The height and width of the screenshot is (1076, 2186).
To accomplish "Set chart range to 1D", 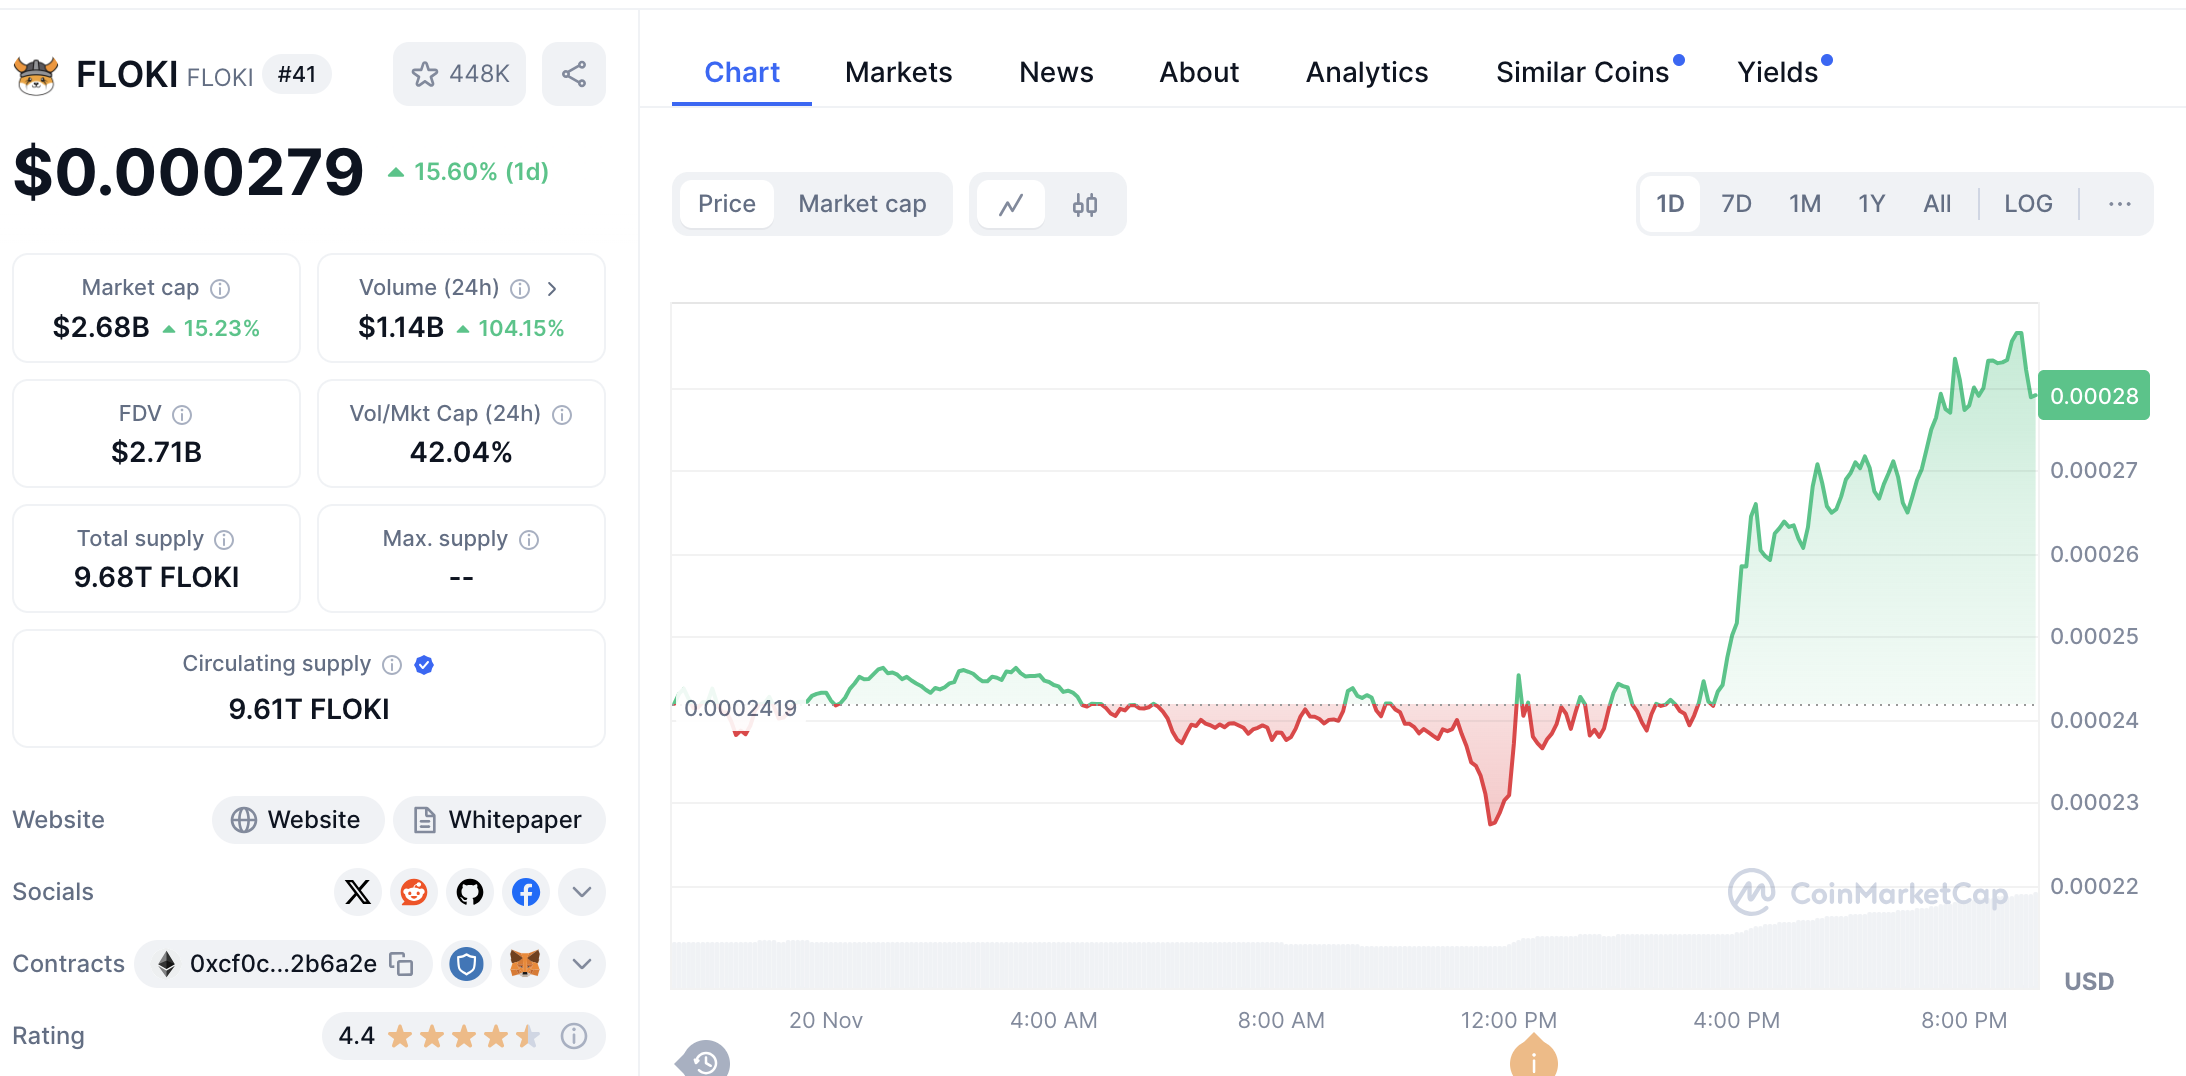I will [1670, 204].
